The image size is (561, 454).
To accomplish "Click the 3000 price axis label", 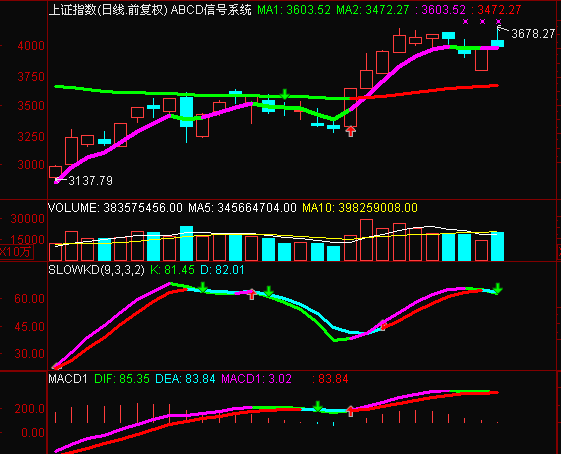I will click(31, 165).
